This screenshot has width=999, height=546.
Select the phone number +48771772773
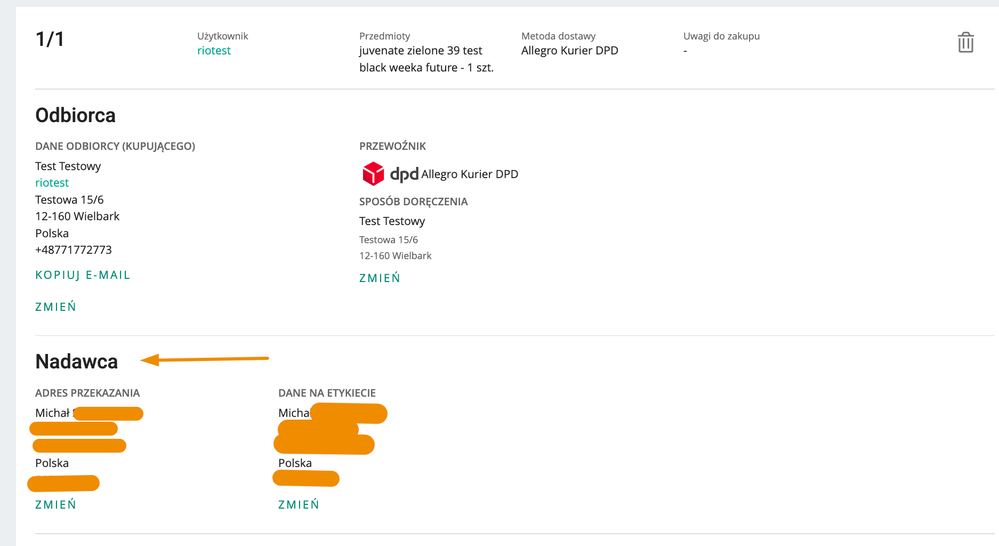pos(74,250)
